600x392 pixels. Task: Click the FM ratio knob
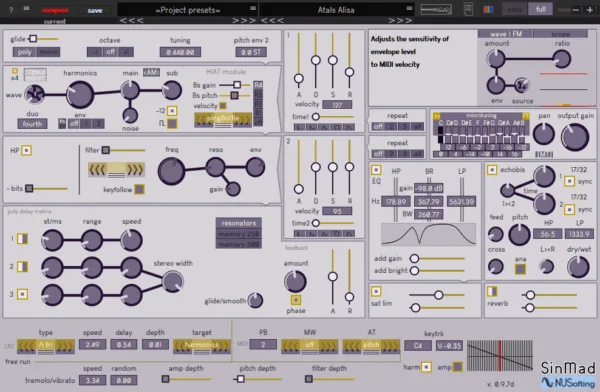(x=561, y=59)
